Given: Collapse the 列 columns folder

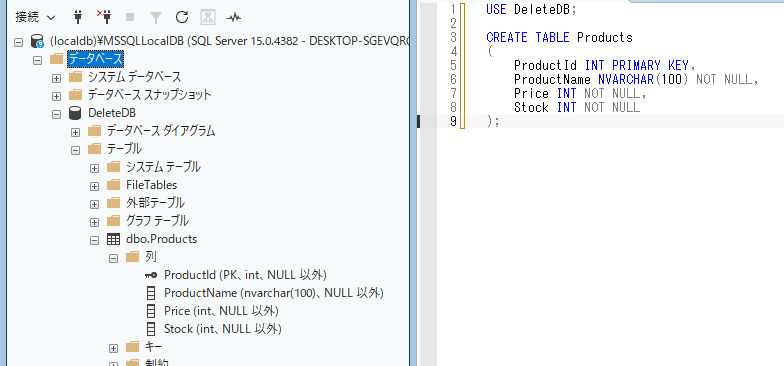Looking at the screenshot, I should tap(114, 258).
